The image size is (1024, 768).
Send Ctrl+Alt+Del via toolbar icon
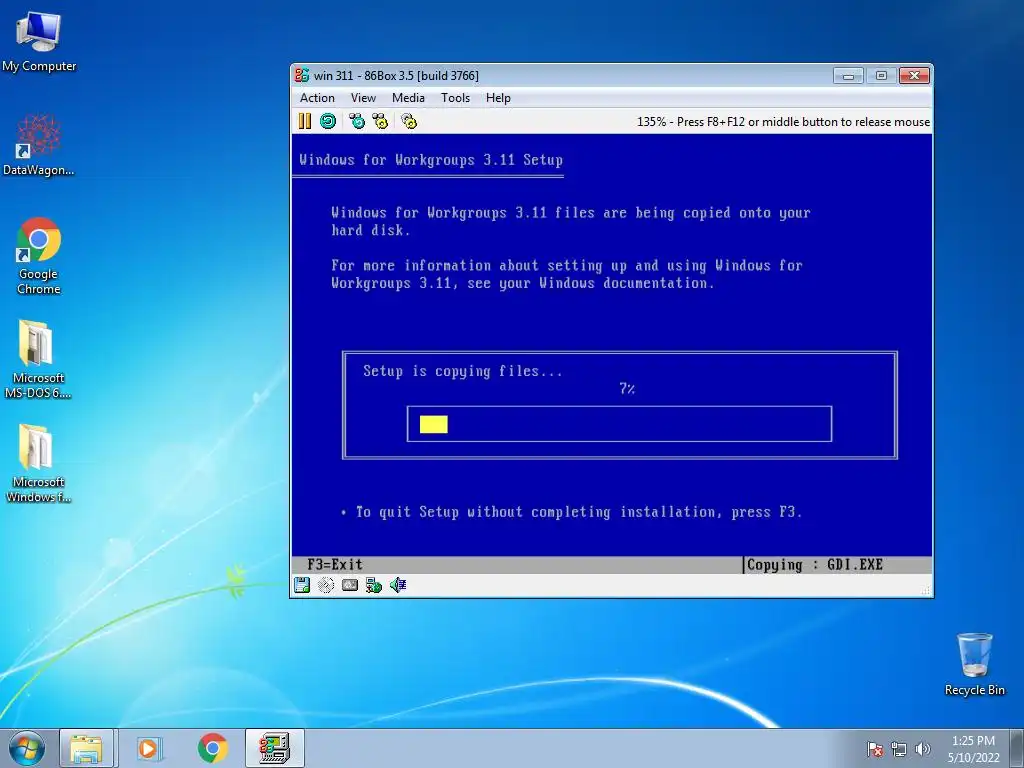click(357, 121)
